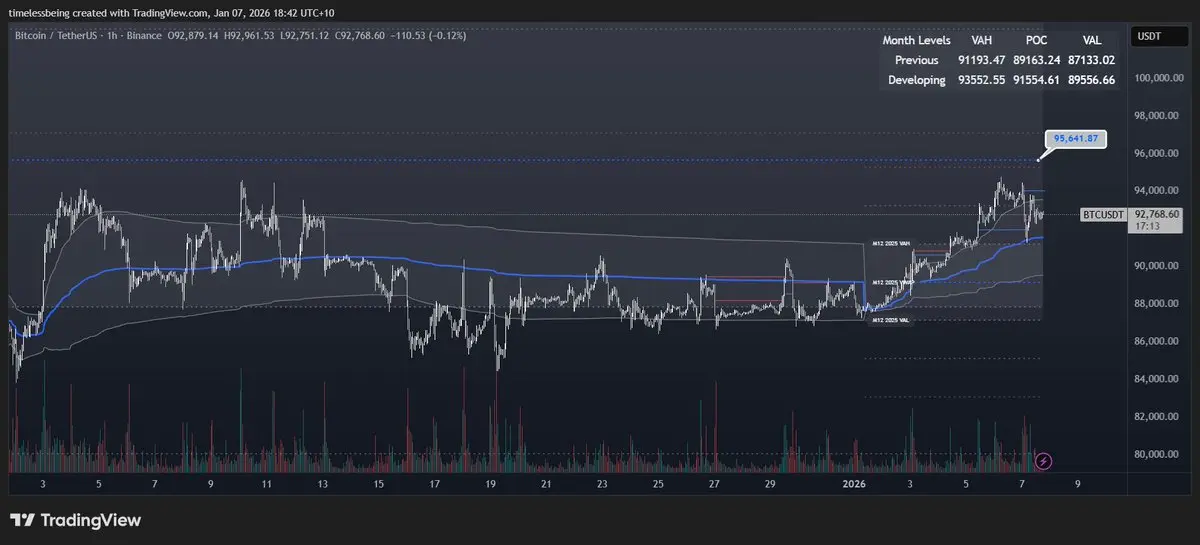Click the Month Levels table header
The height and width of the screenshot is (545, 1200).
coord(916,40)
